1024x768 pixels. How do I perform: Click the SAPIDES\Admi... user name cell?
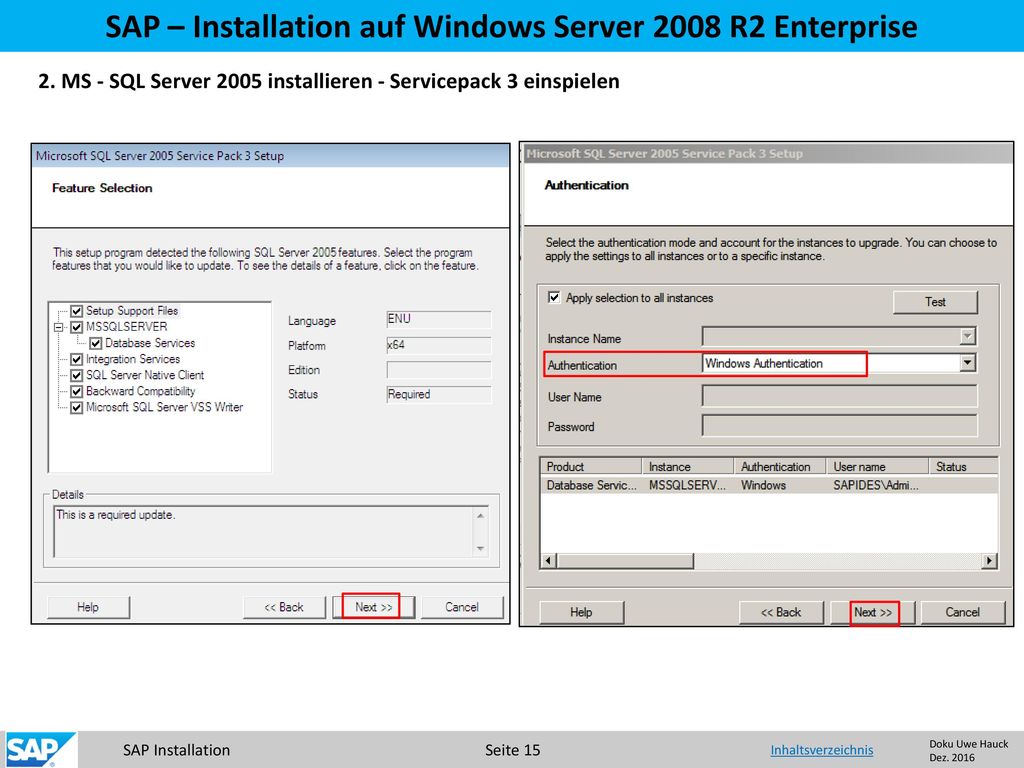pyautogui.click(x=876, y=485)
